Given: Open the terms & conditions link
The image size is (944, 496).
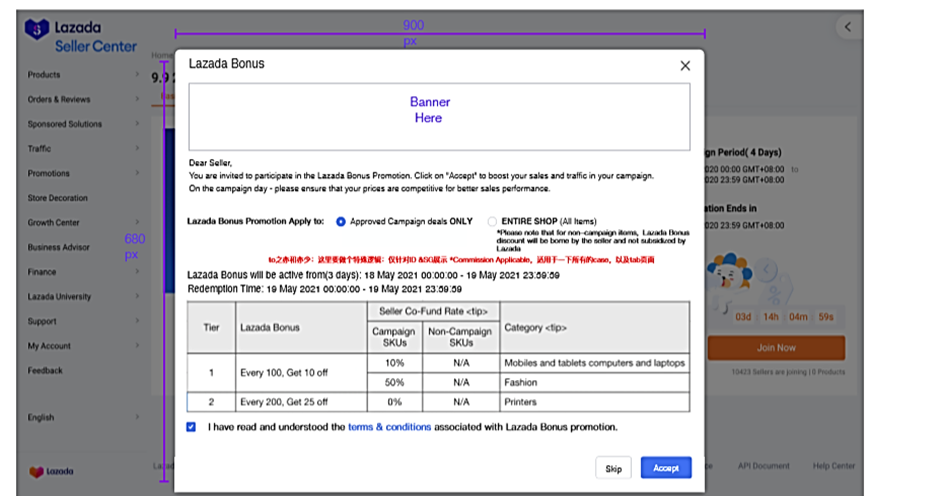Looking at the screenshot, I should (x=389, y=427).
